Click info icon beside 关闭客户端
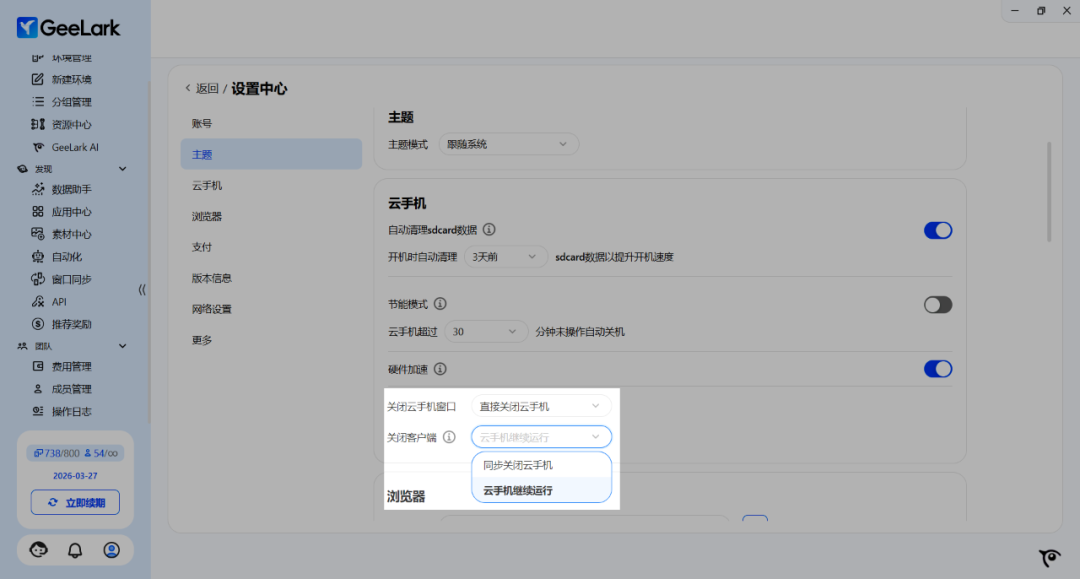1080x579 pixels. (449, 437)
